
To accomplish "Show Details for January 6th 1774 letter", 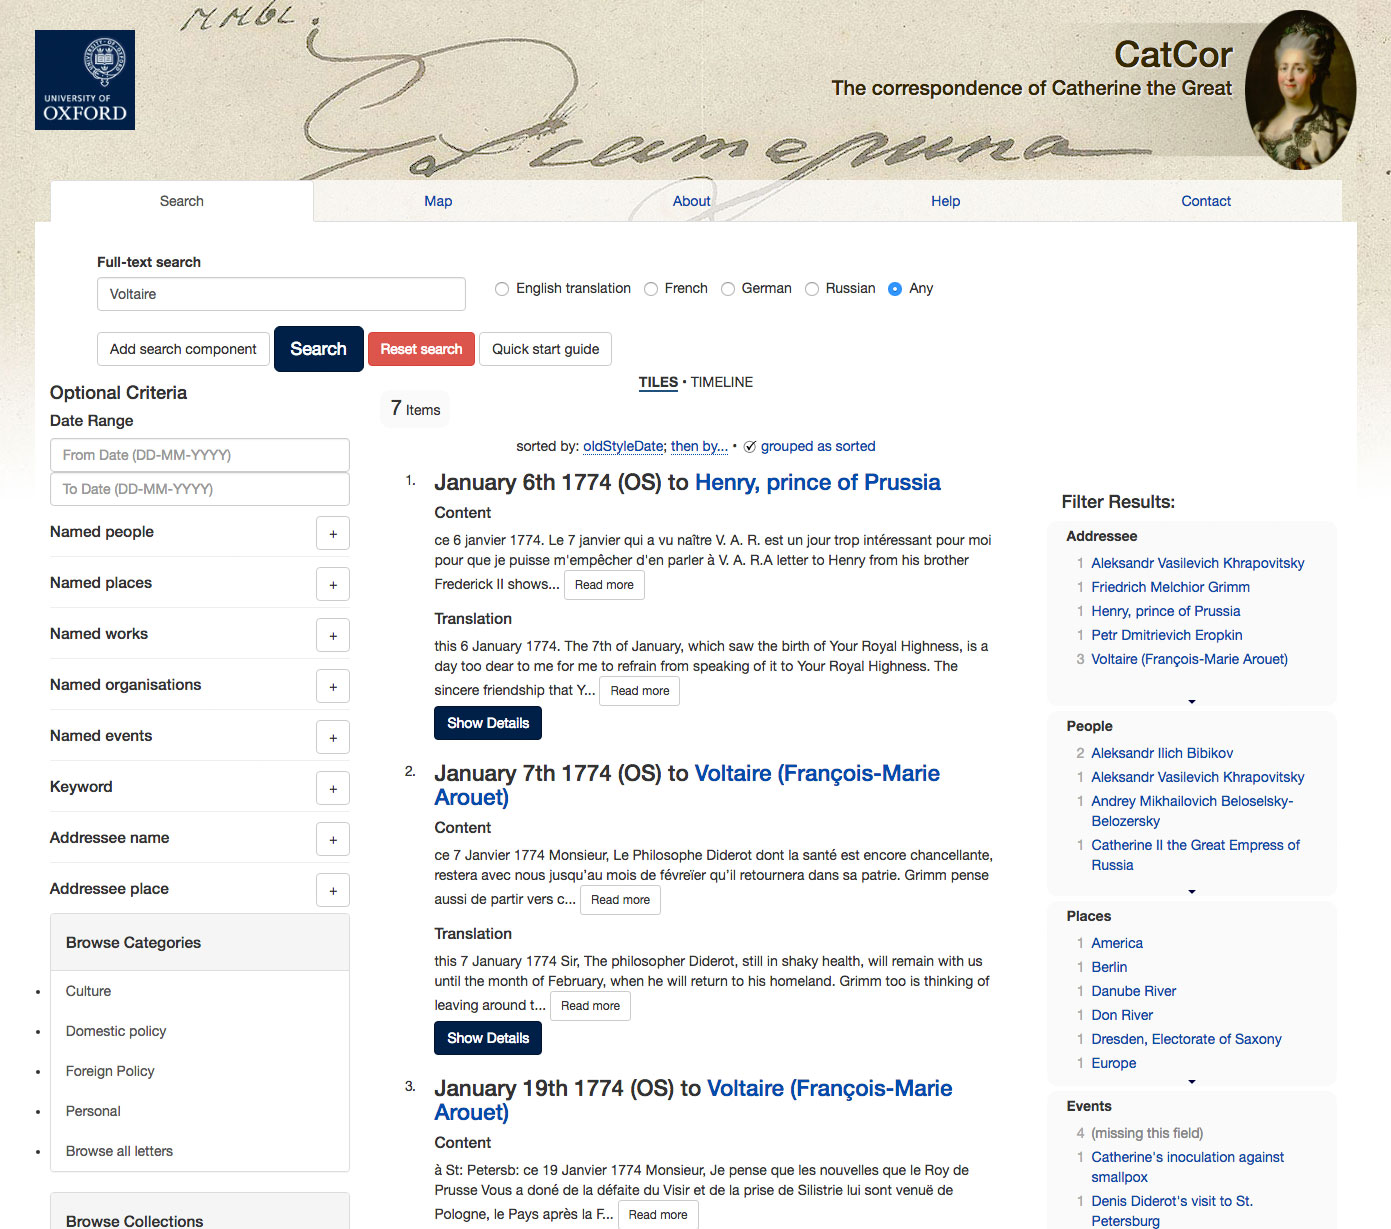I will coord(488,723).
